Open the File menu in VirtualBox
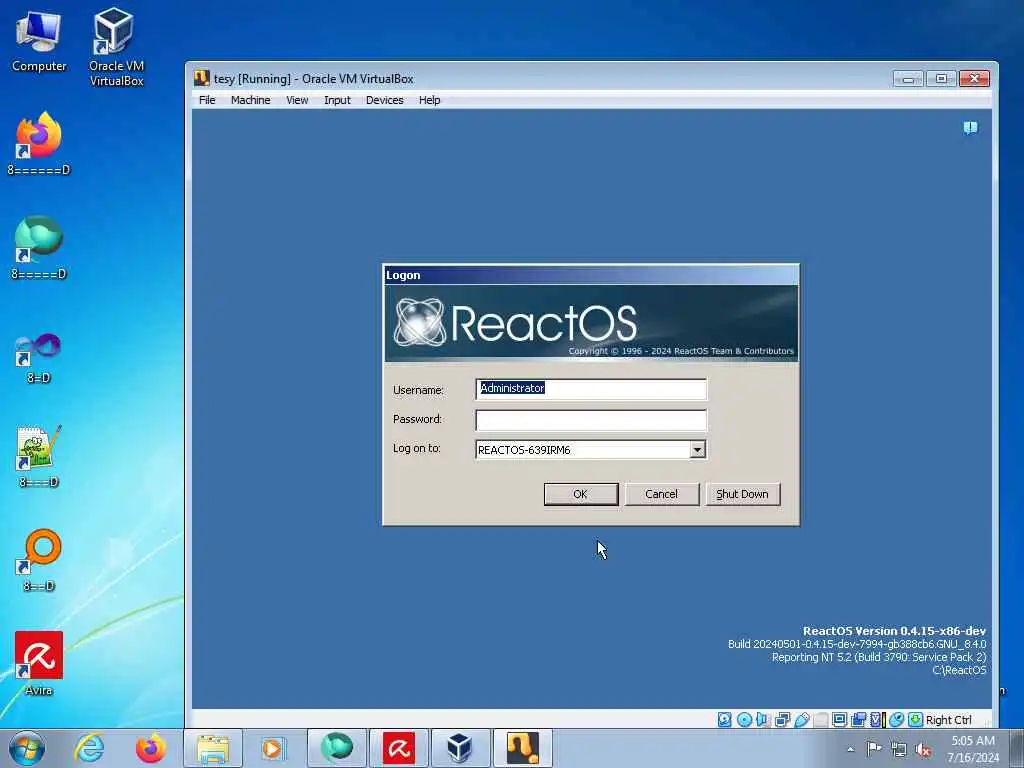1024x768 pixels. point(207,100)
